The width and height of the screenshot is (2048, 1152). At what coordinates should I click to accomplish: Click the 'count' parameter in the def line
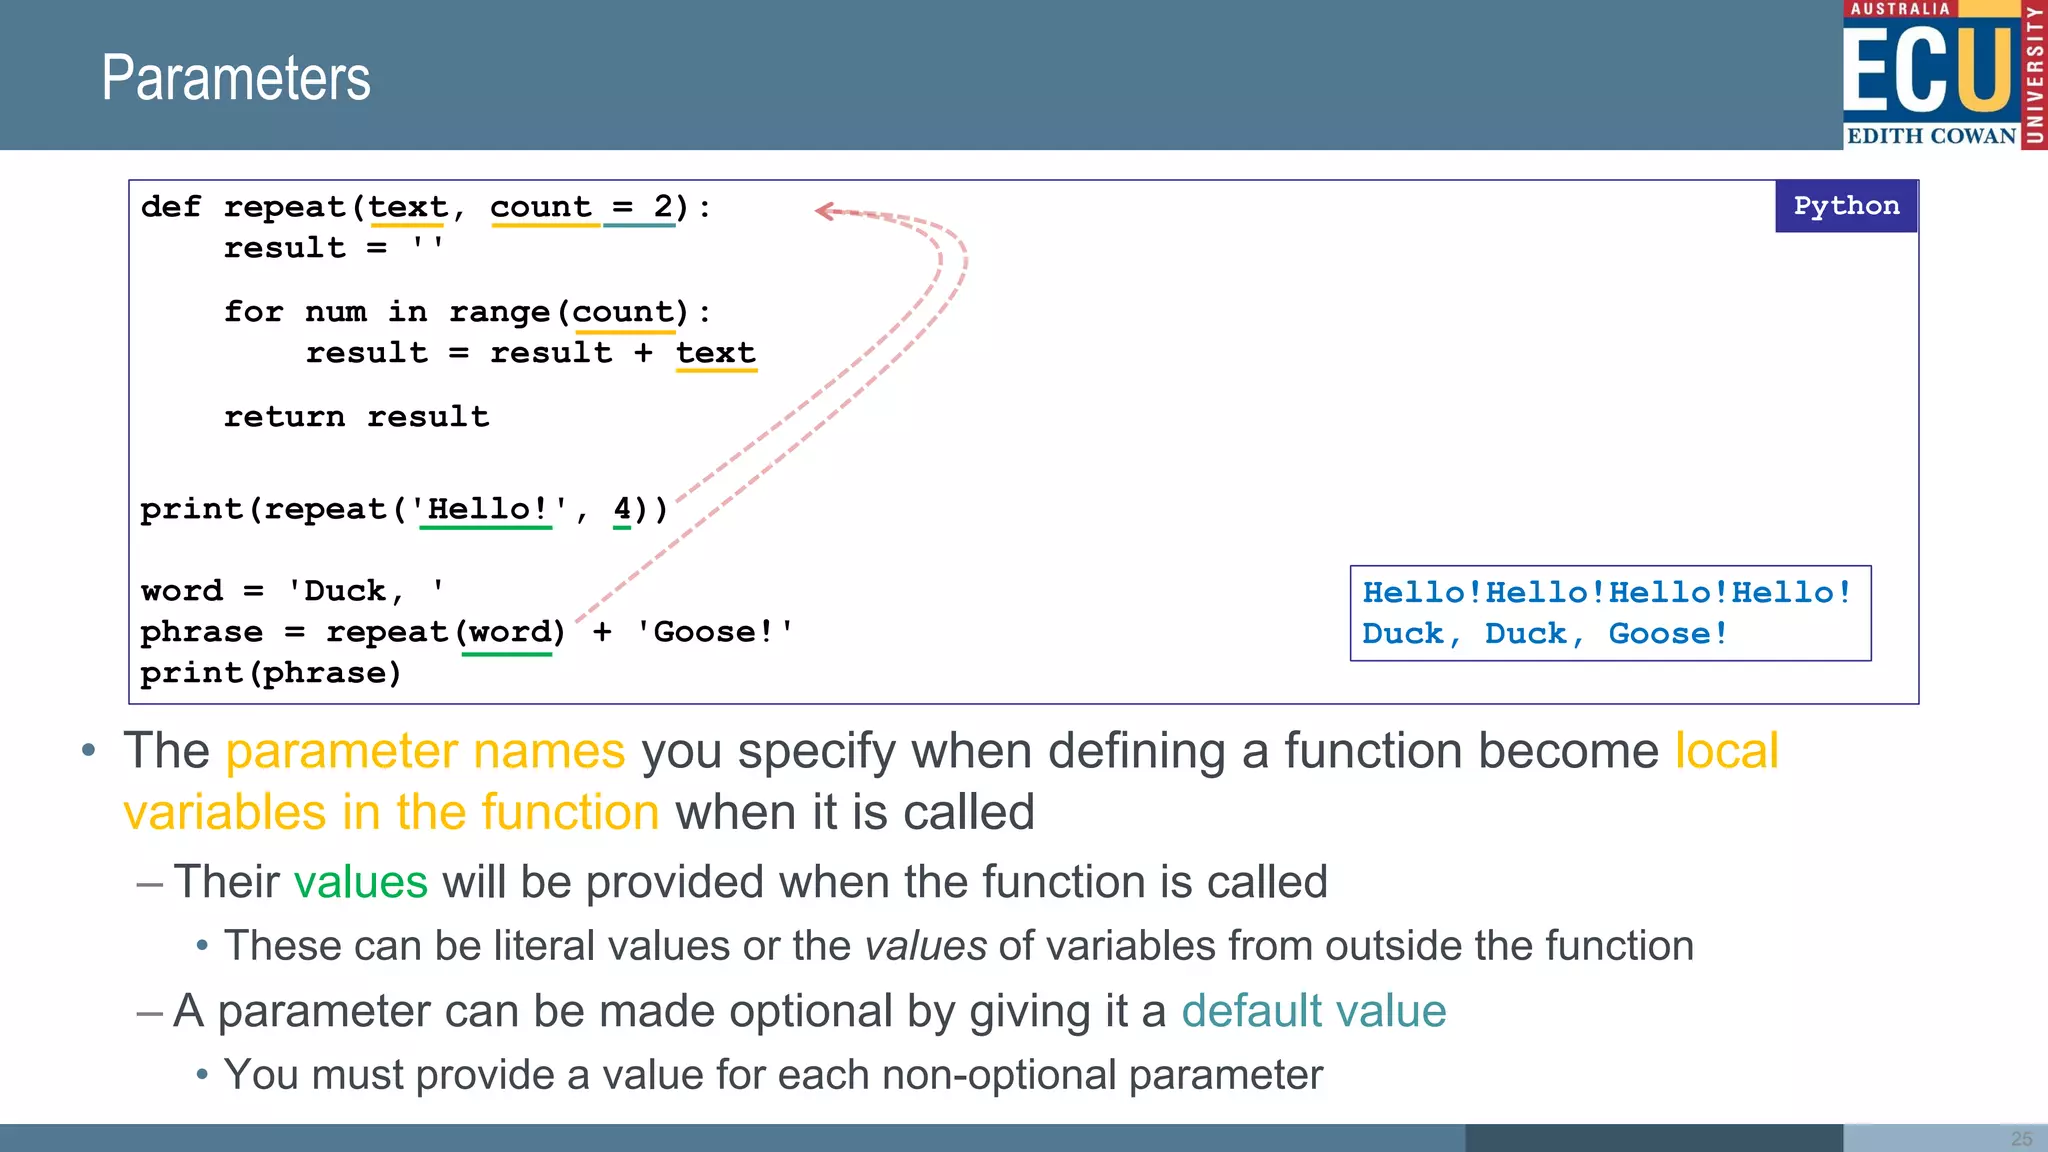(x=541, y=207)
